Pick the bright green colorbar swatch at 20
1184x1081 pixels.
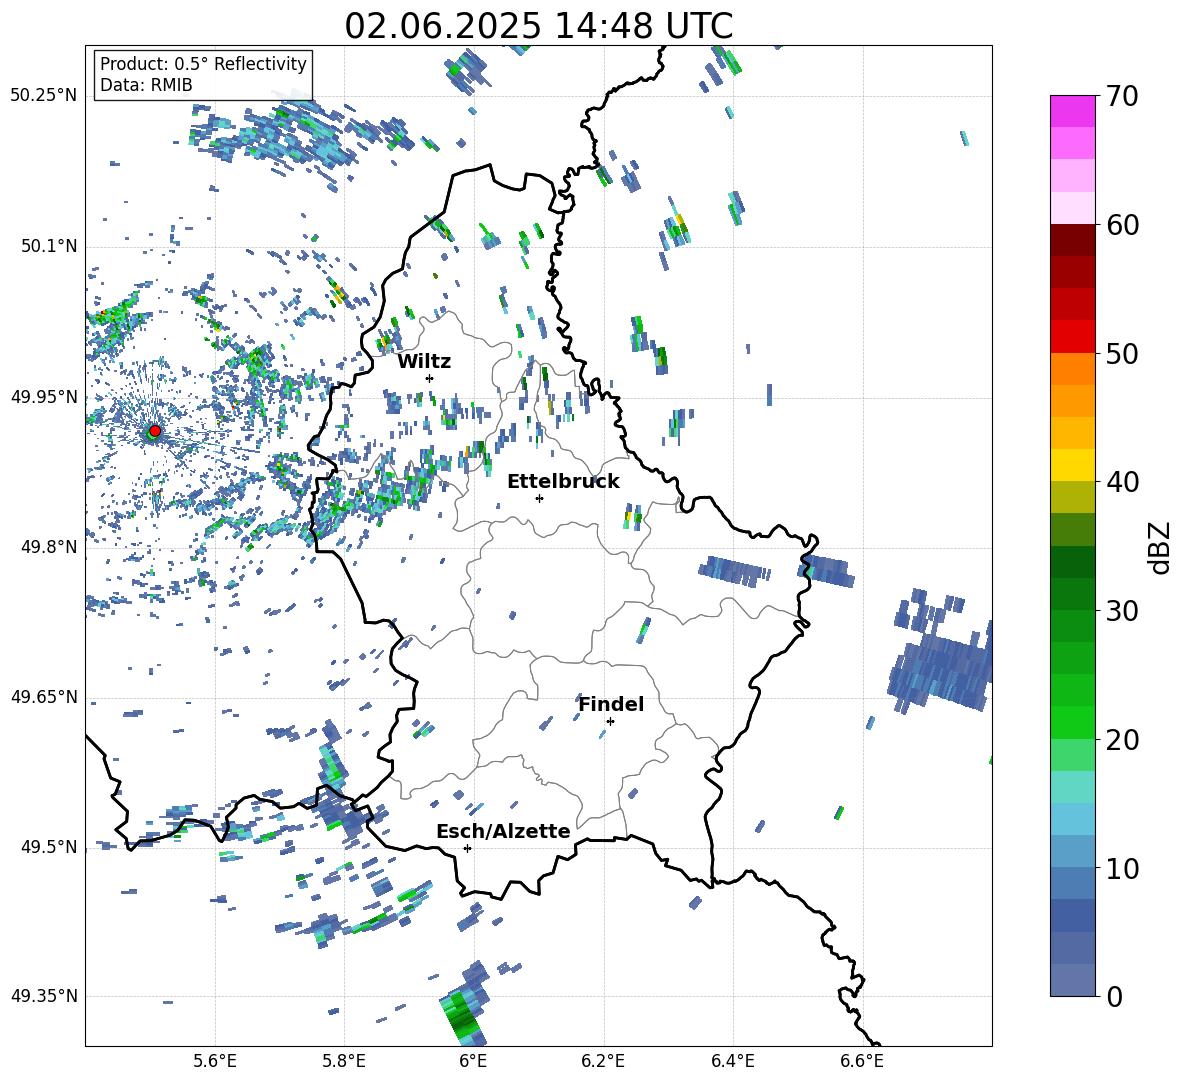[1072, 722]
